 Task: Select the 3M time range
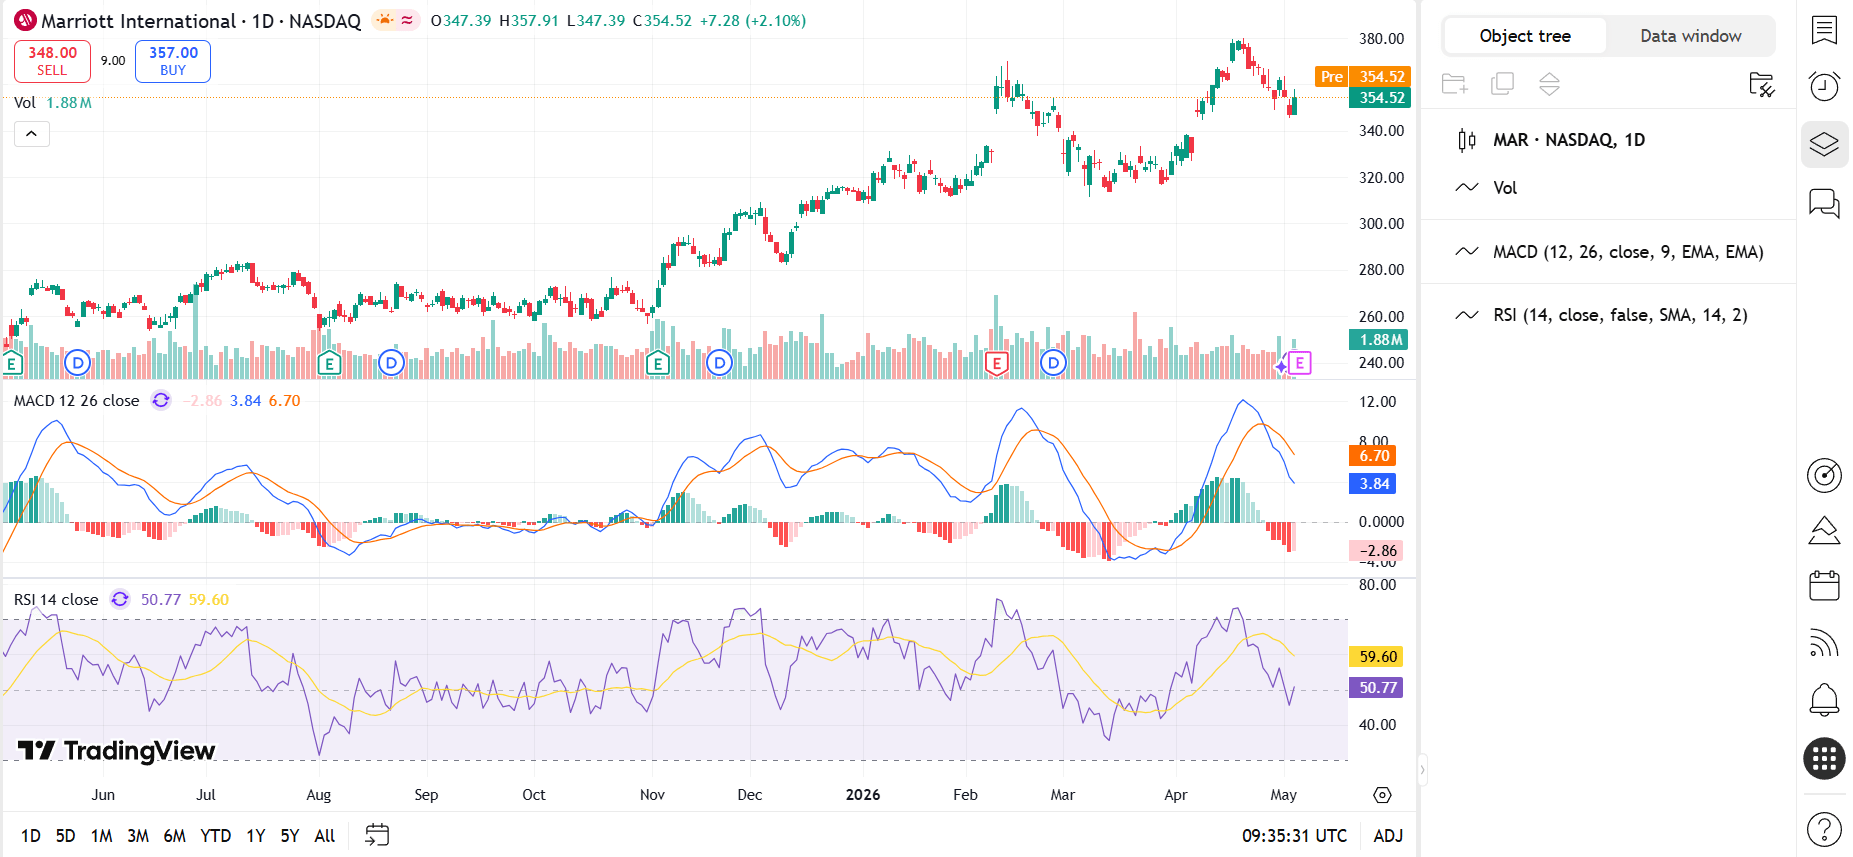click(138, 835)
